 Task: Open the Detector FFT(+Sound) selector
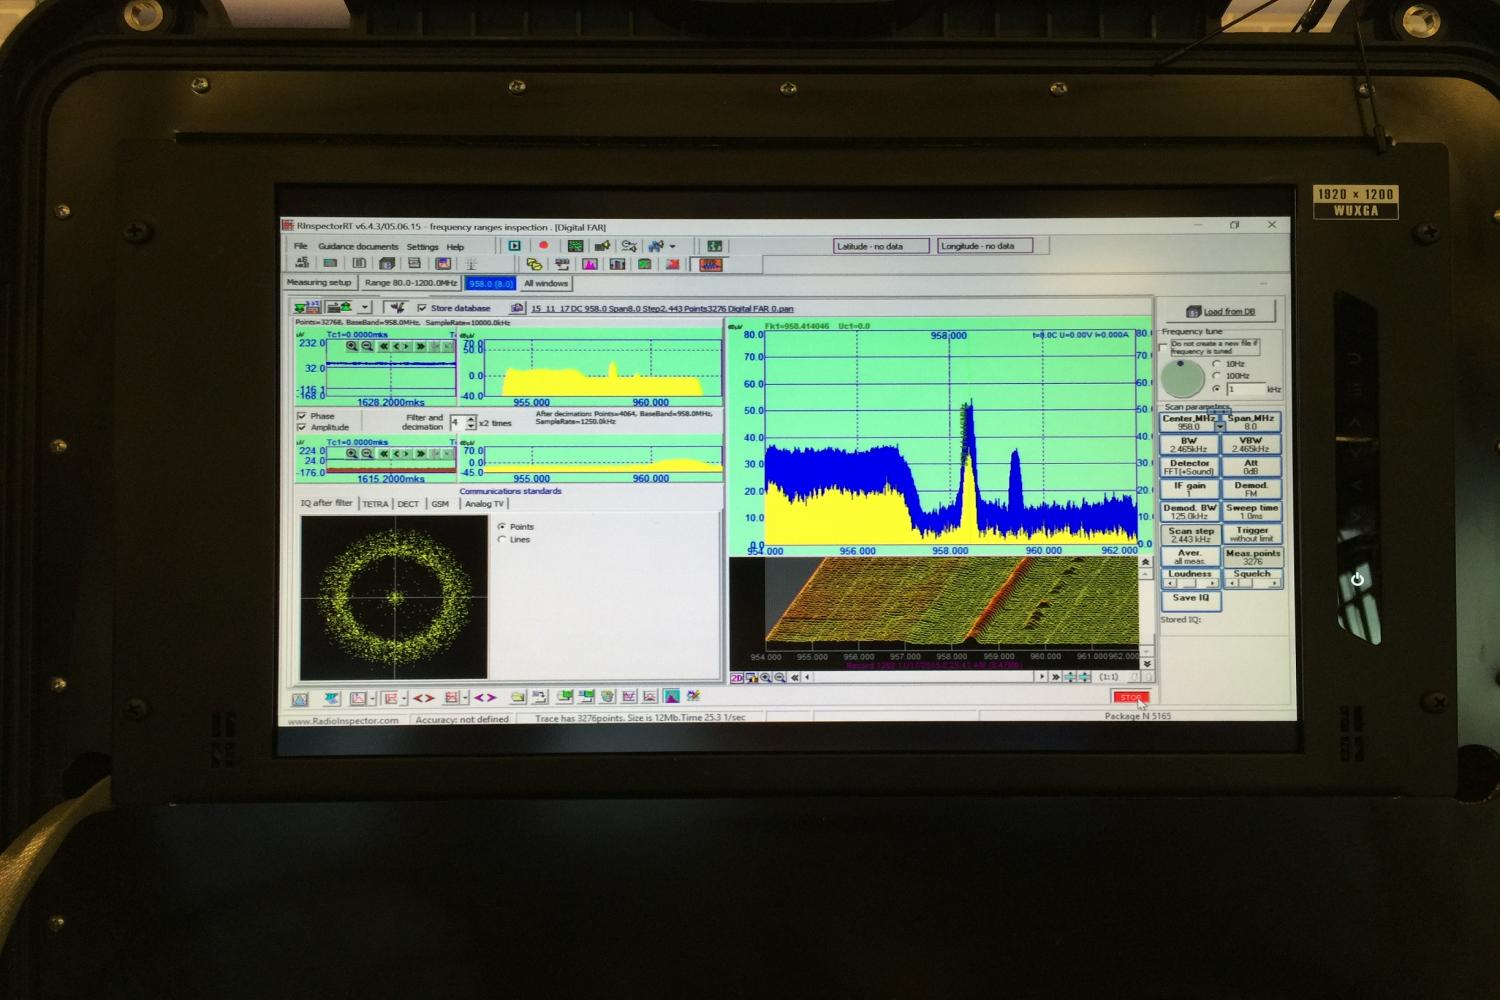1189,467
